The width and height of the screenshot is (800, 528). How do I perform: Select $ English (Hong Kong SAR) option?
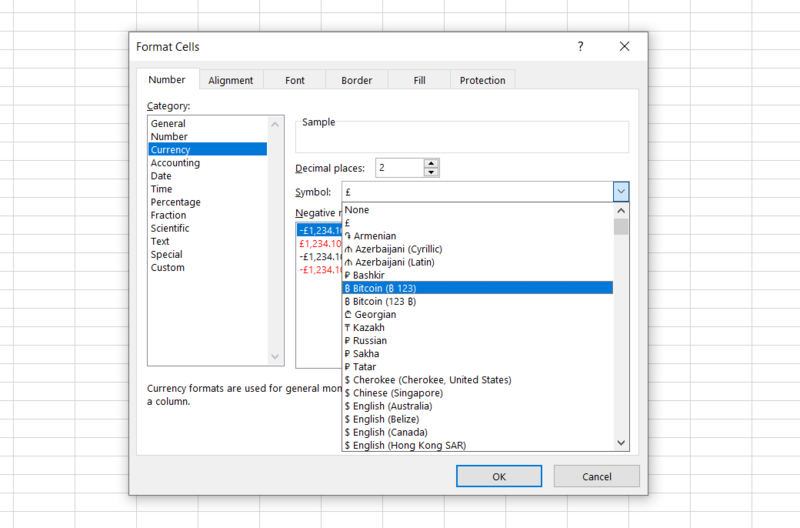pyautogui.click(x=478, y=445)
